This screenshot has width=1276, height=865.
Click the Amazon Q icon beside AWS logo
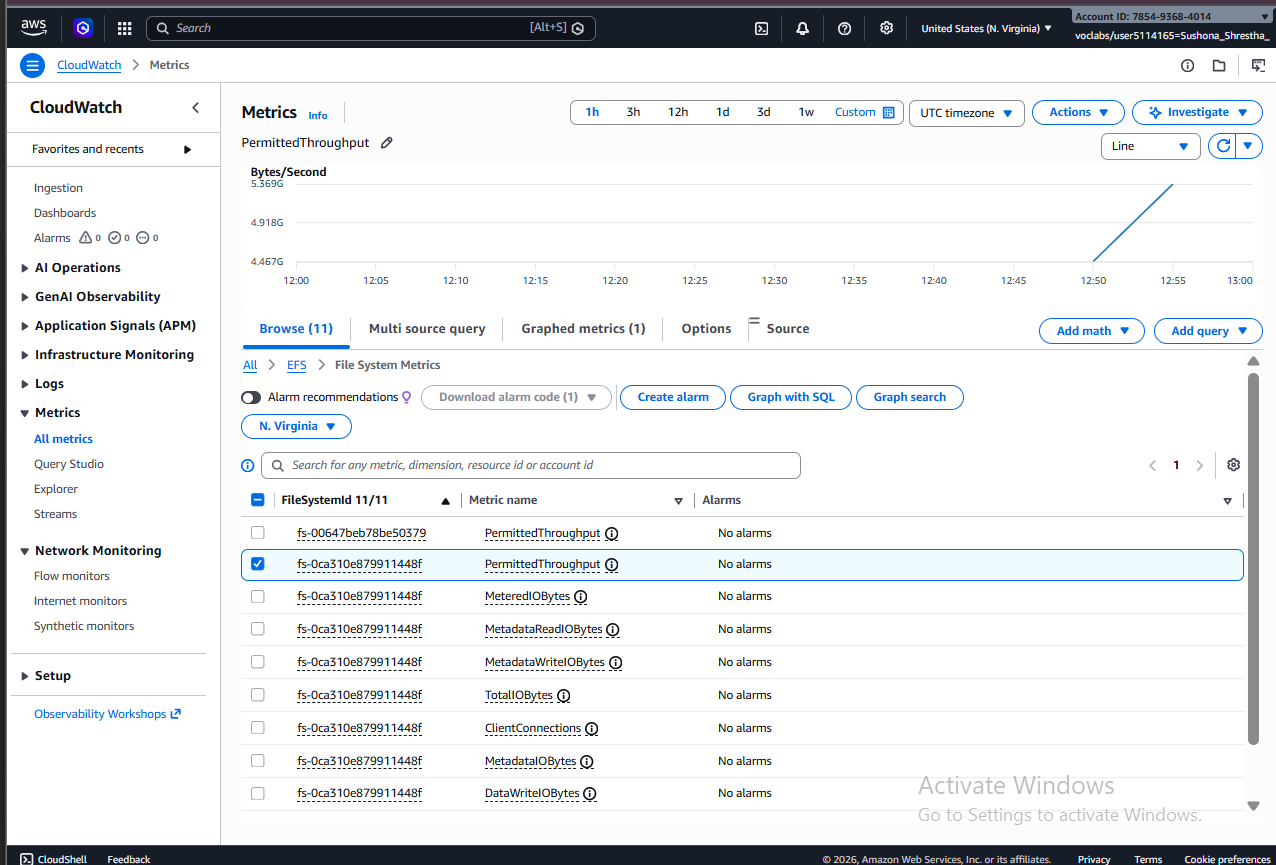(x=83, y=28)
